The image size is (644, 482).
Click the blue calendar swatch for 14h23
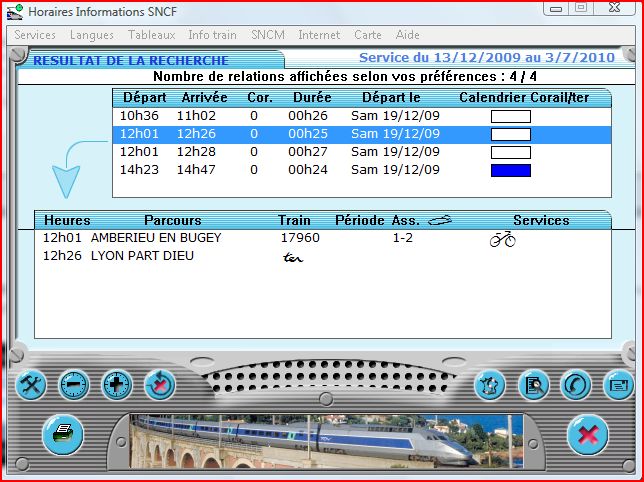510,170
